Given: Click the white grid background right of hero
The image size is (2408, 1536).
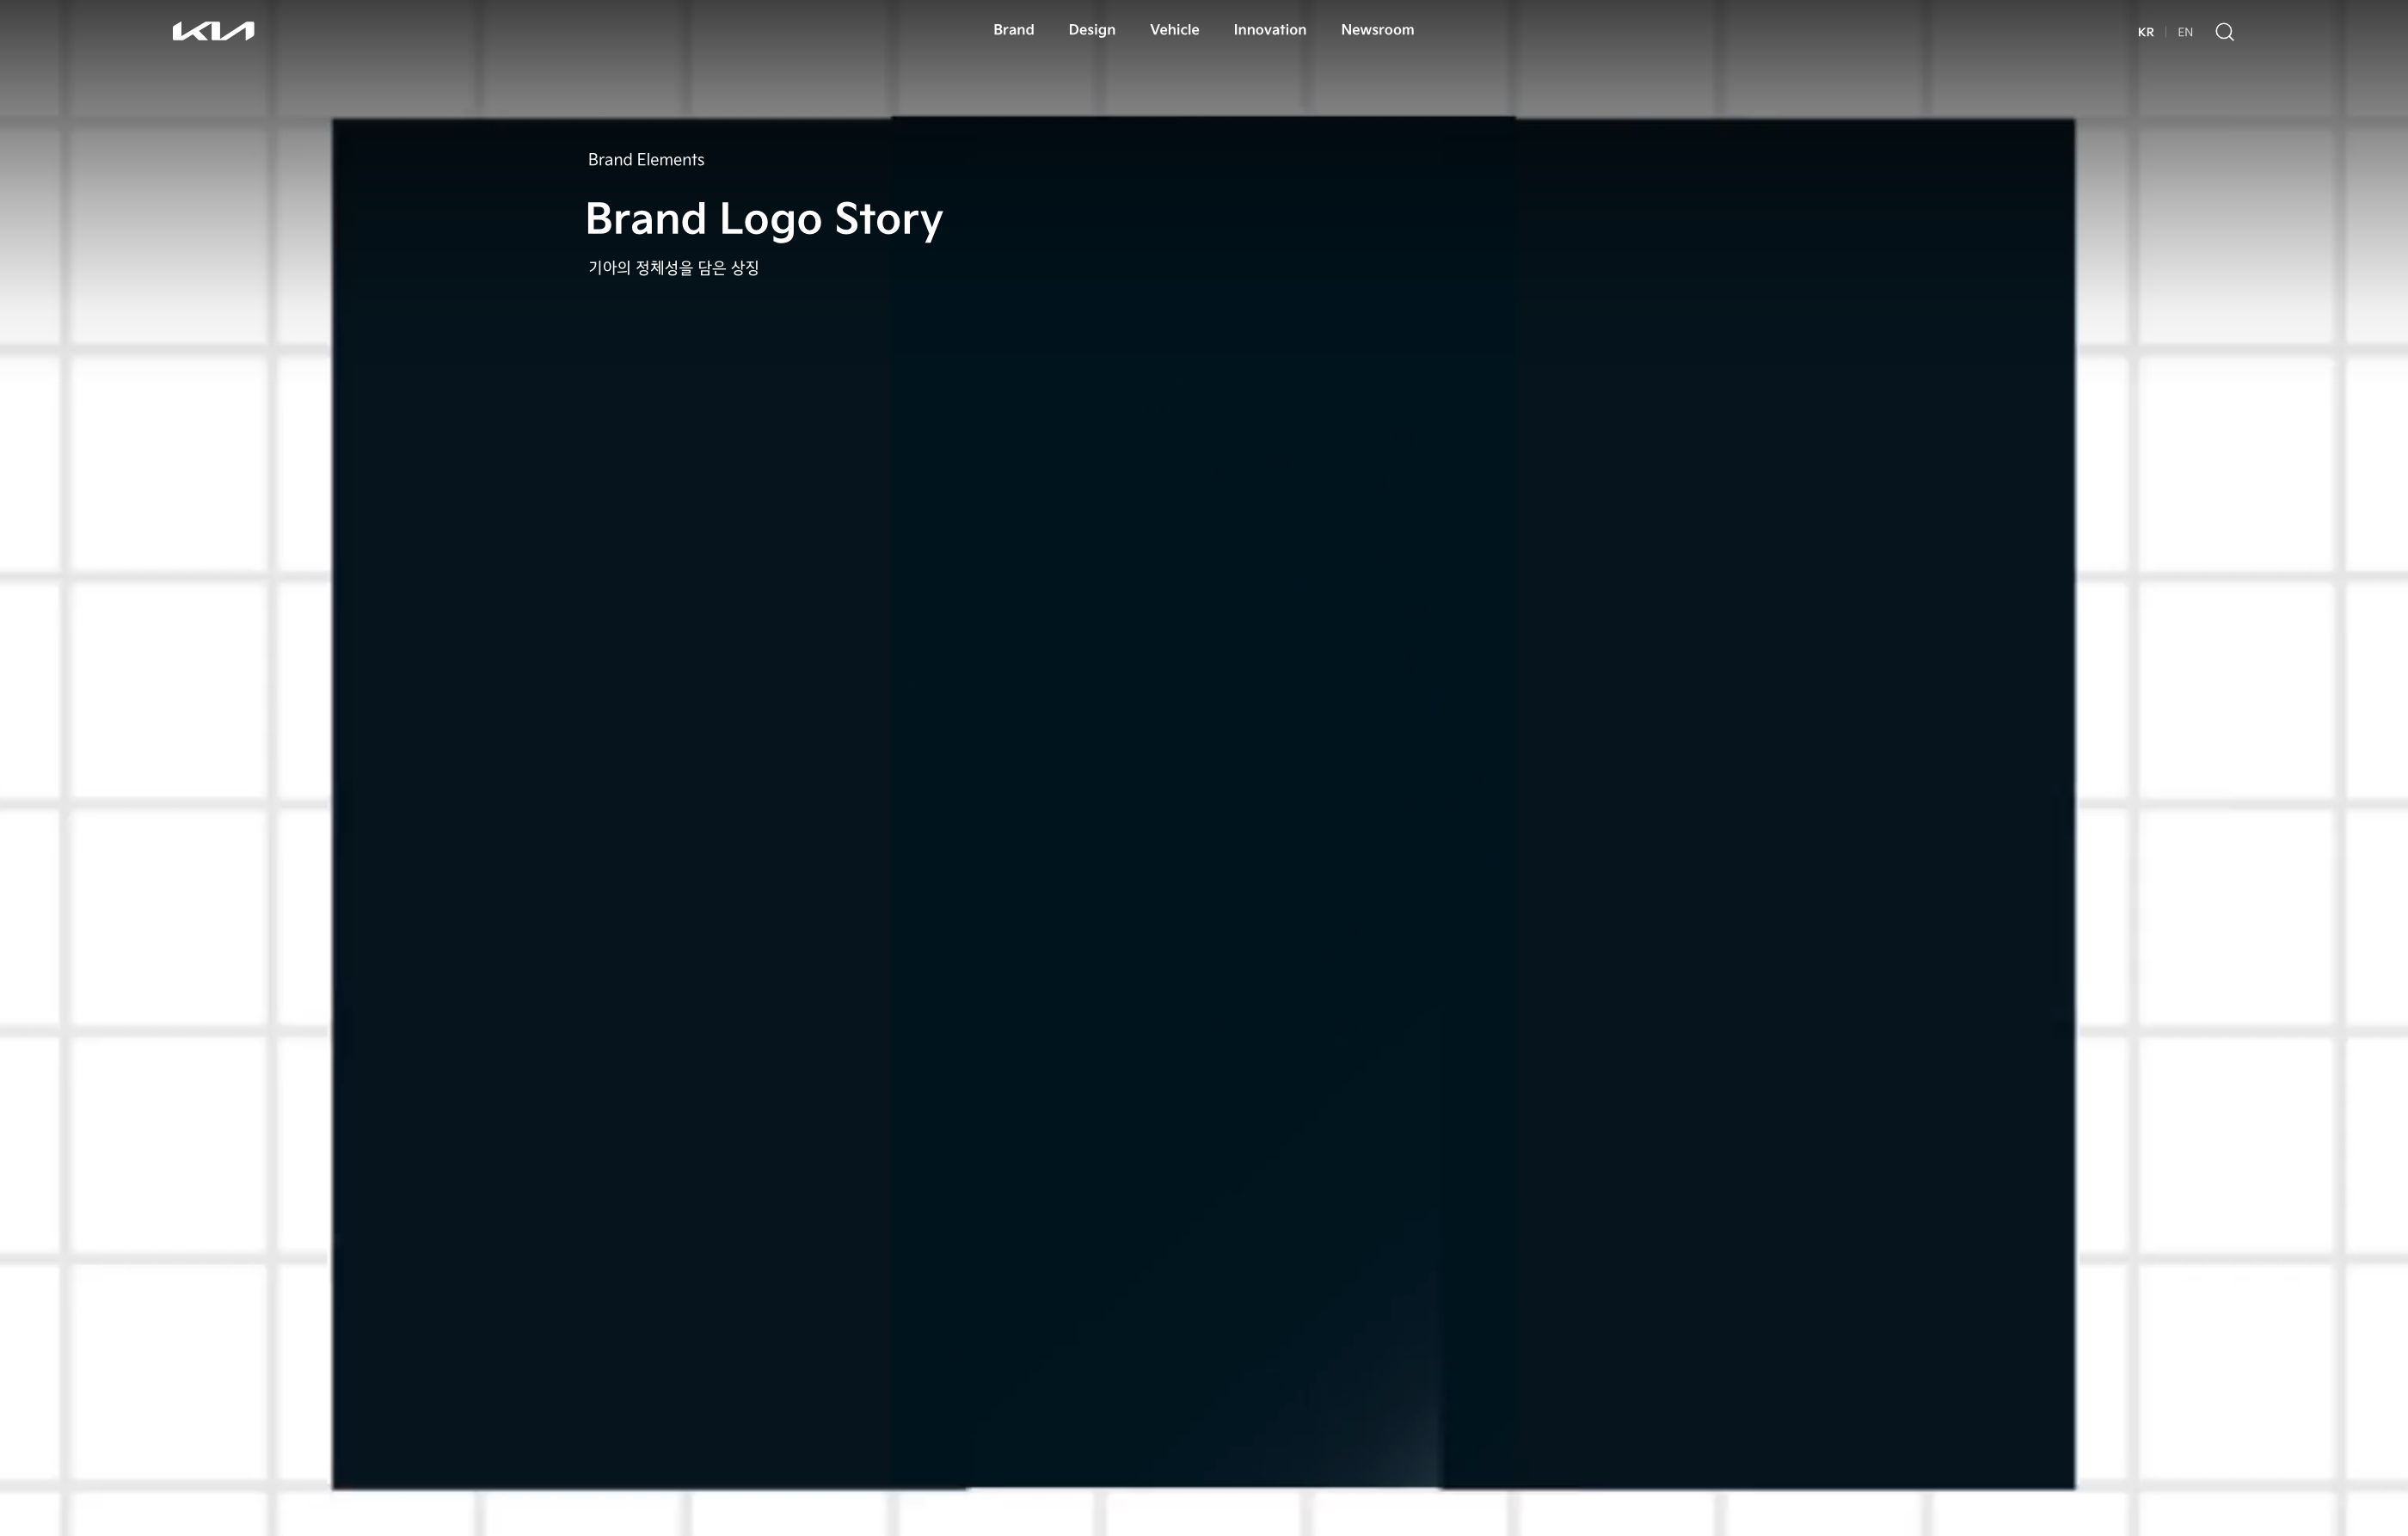Looking at the screenshot, I should (2235, 690).
